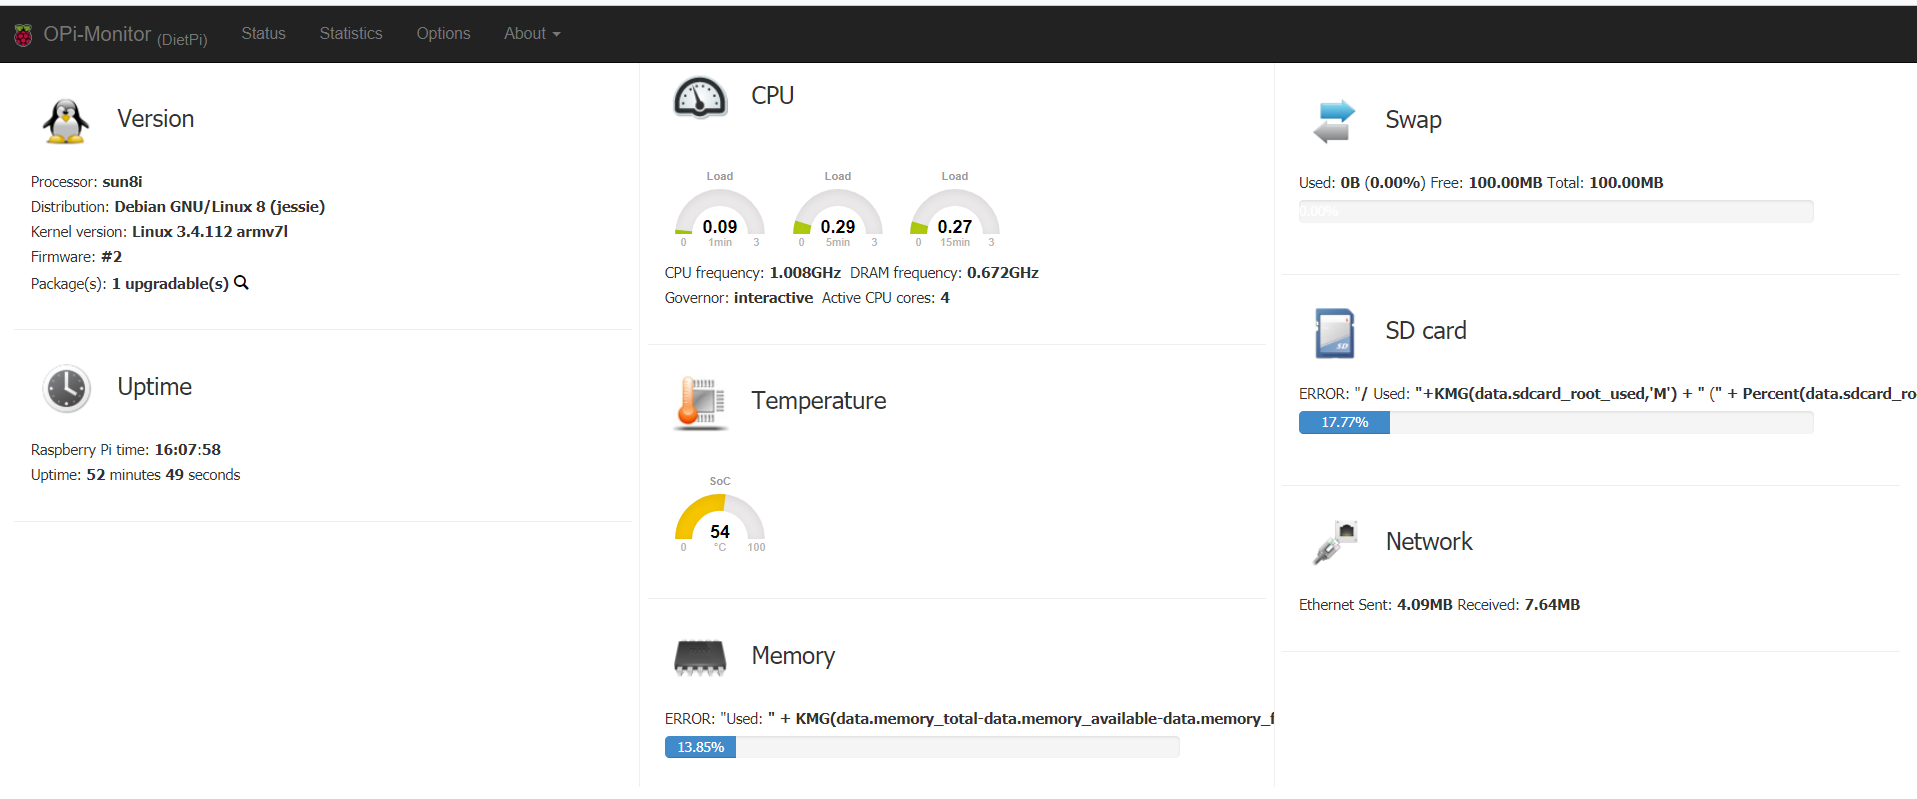Click the Memory RAM chip icon
Viewport: 1917px width, 799px height.
700,657
